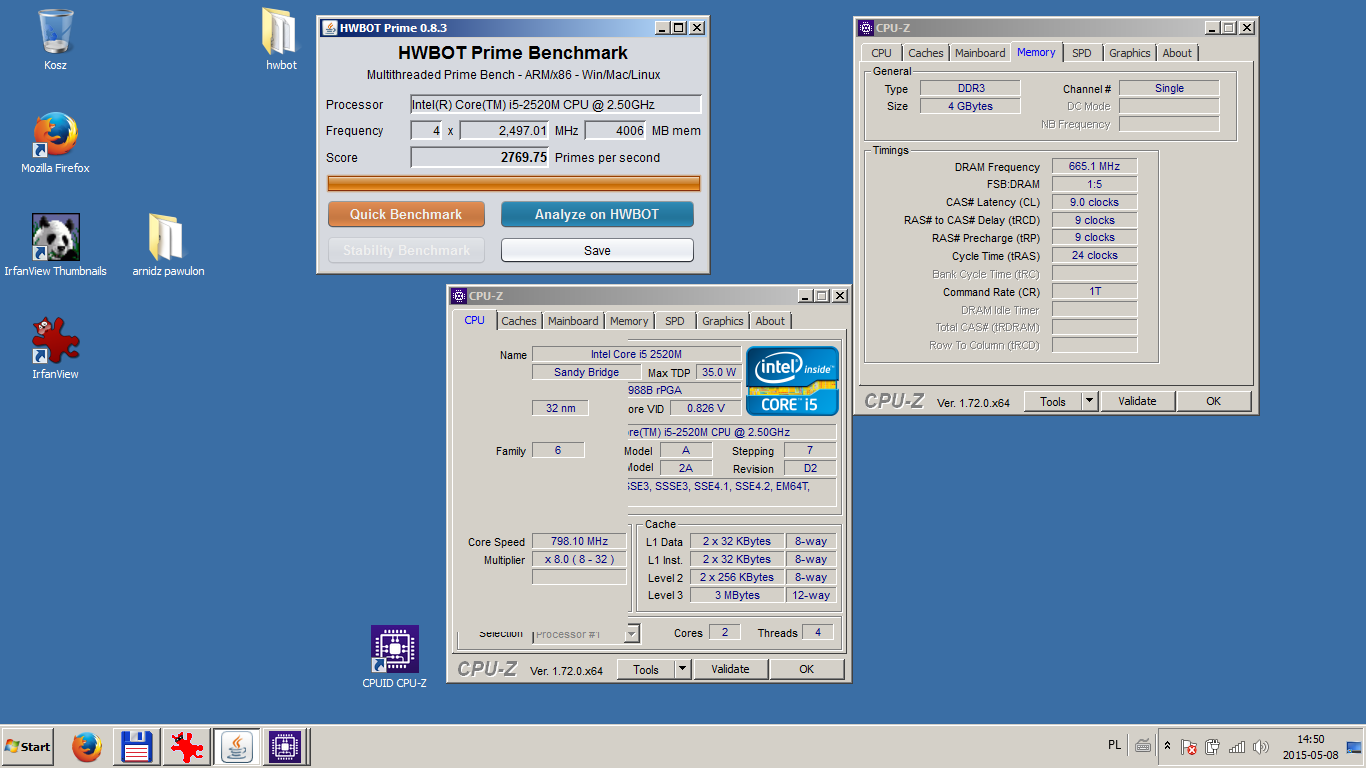1366x768 pixels.
Task: Click OK in the front CPU-Z window
Action: coord(807,669)
